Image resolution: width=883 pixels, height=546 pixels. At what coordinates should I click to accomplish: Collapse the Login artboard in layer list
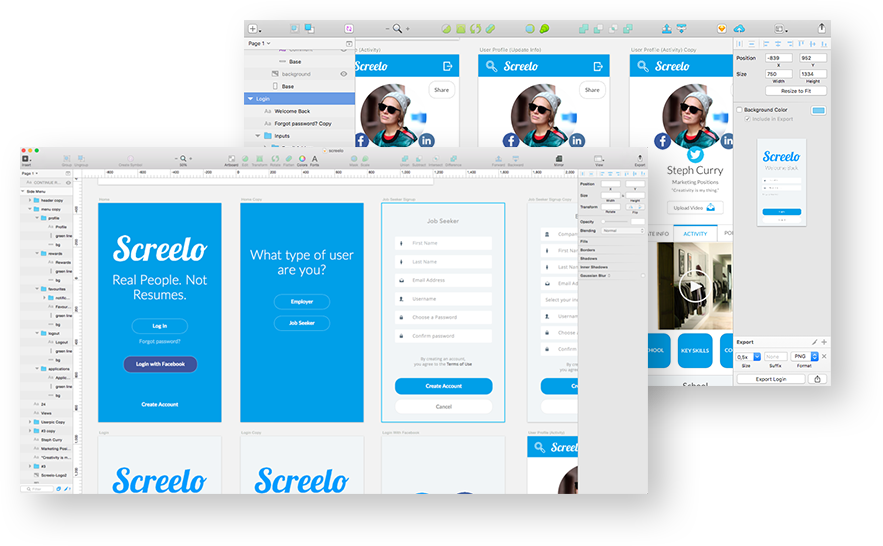[x=251, y=99]
